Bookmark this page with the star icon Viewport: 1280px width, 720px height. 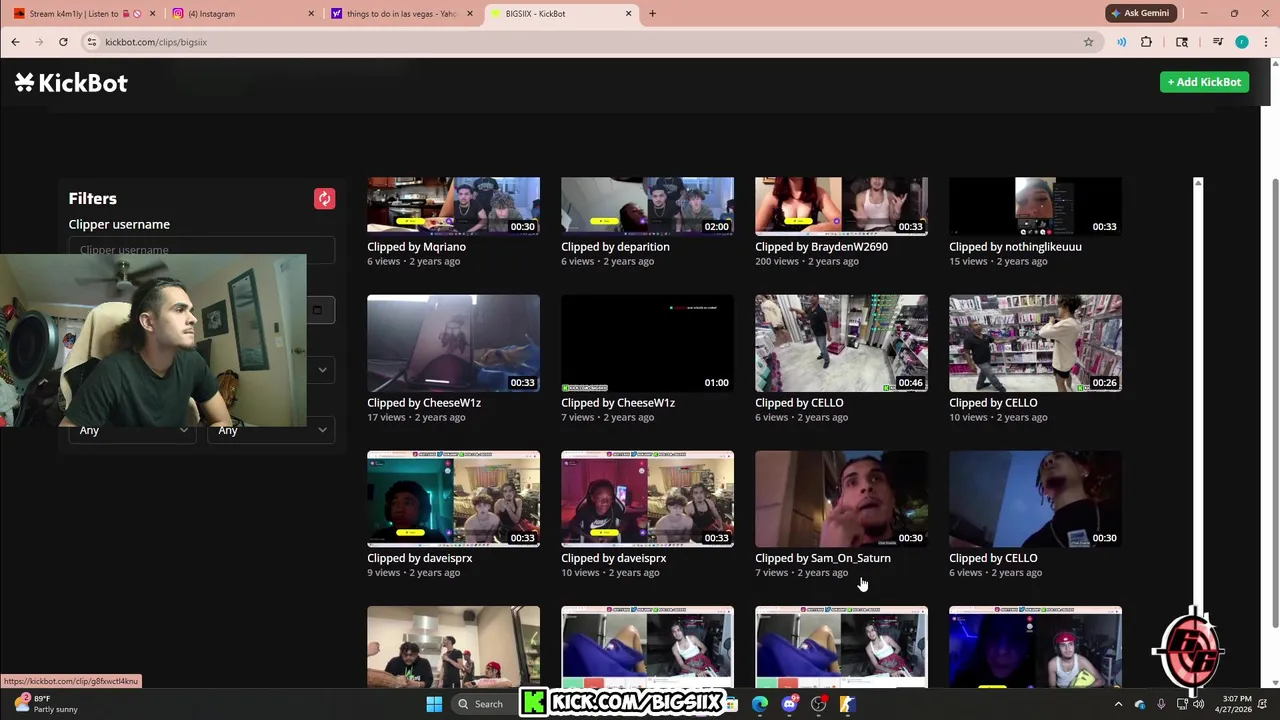1088,42
